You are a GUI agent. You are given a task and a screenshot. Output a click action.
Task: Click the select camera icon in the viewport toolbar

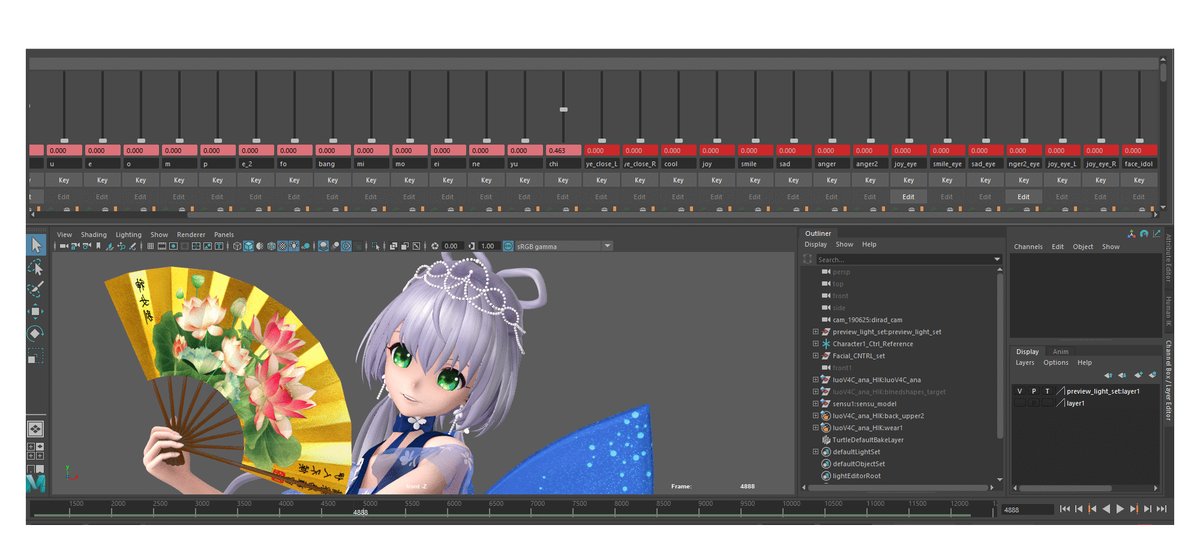pyautogui.click(x=62, y=246)
